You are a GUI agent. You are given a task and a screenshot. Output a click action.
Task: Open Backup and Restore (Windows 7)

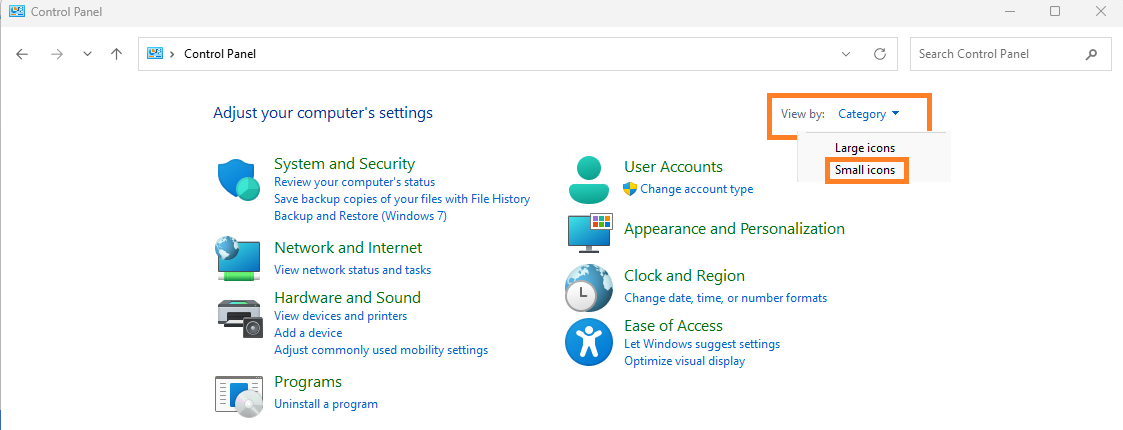point(360,215)
